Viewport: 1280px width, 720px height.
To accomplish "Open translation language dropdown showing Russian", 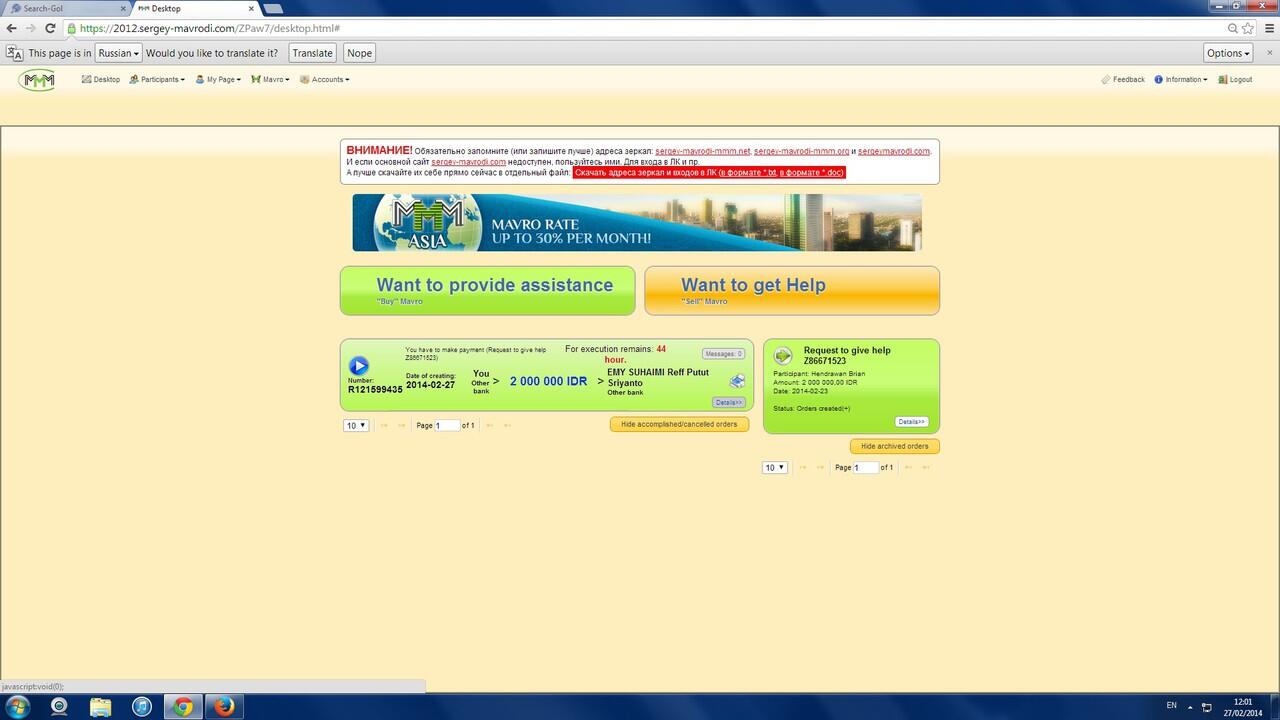I will [117, 53].
